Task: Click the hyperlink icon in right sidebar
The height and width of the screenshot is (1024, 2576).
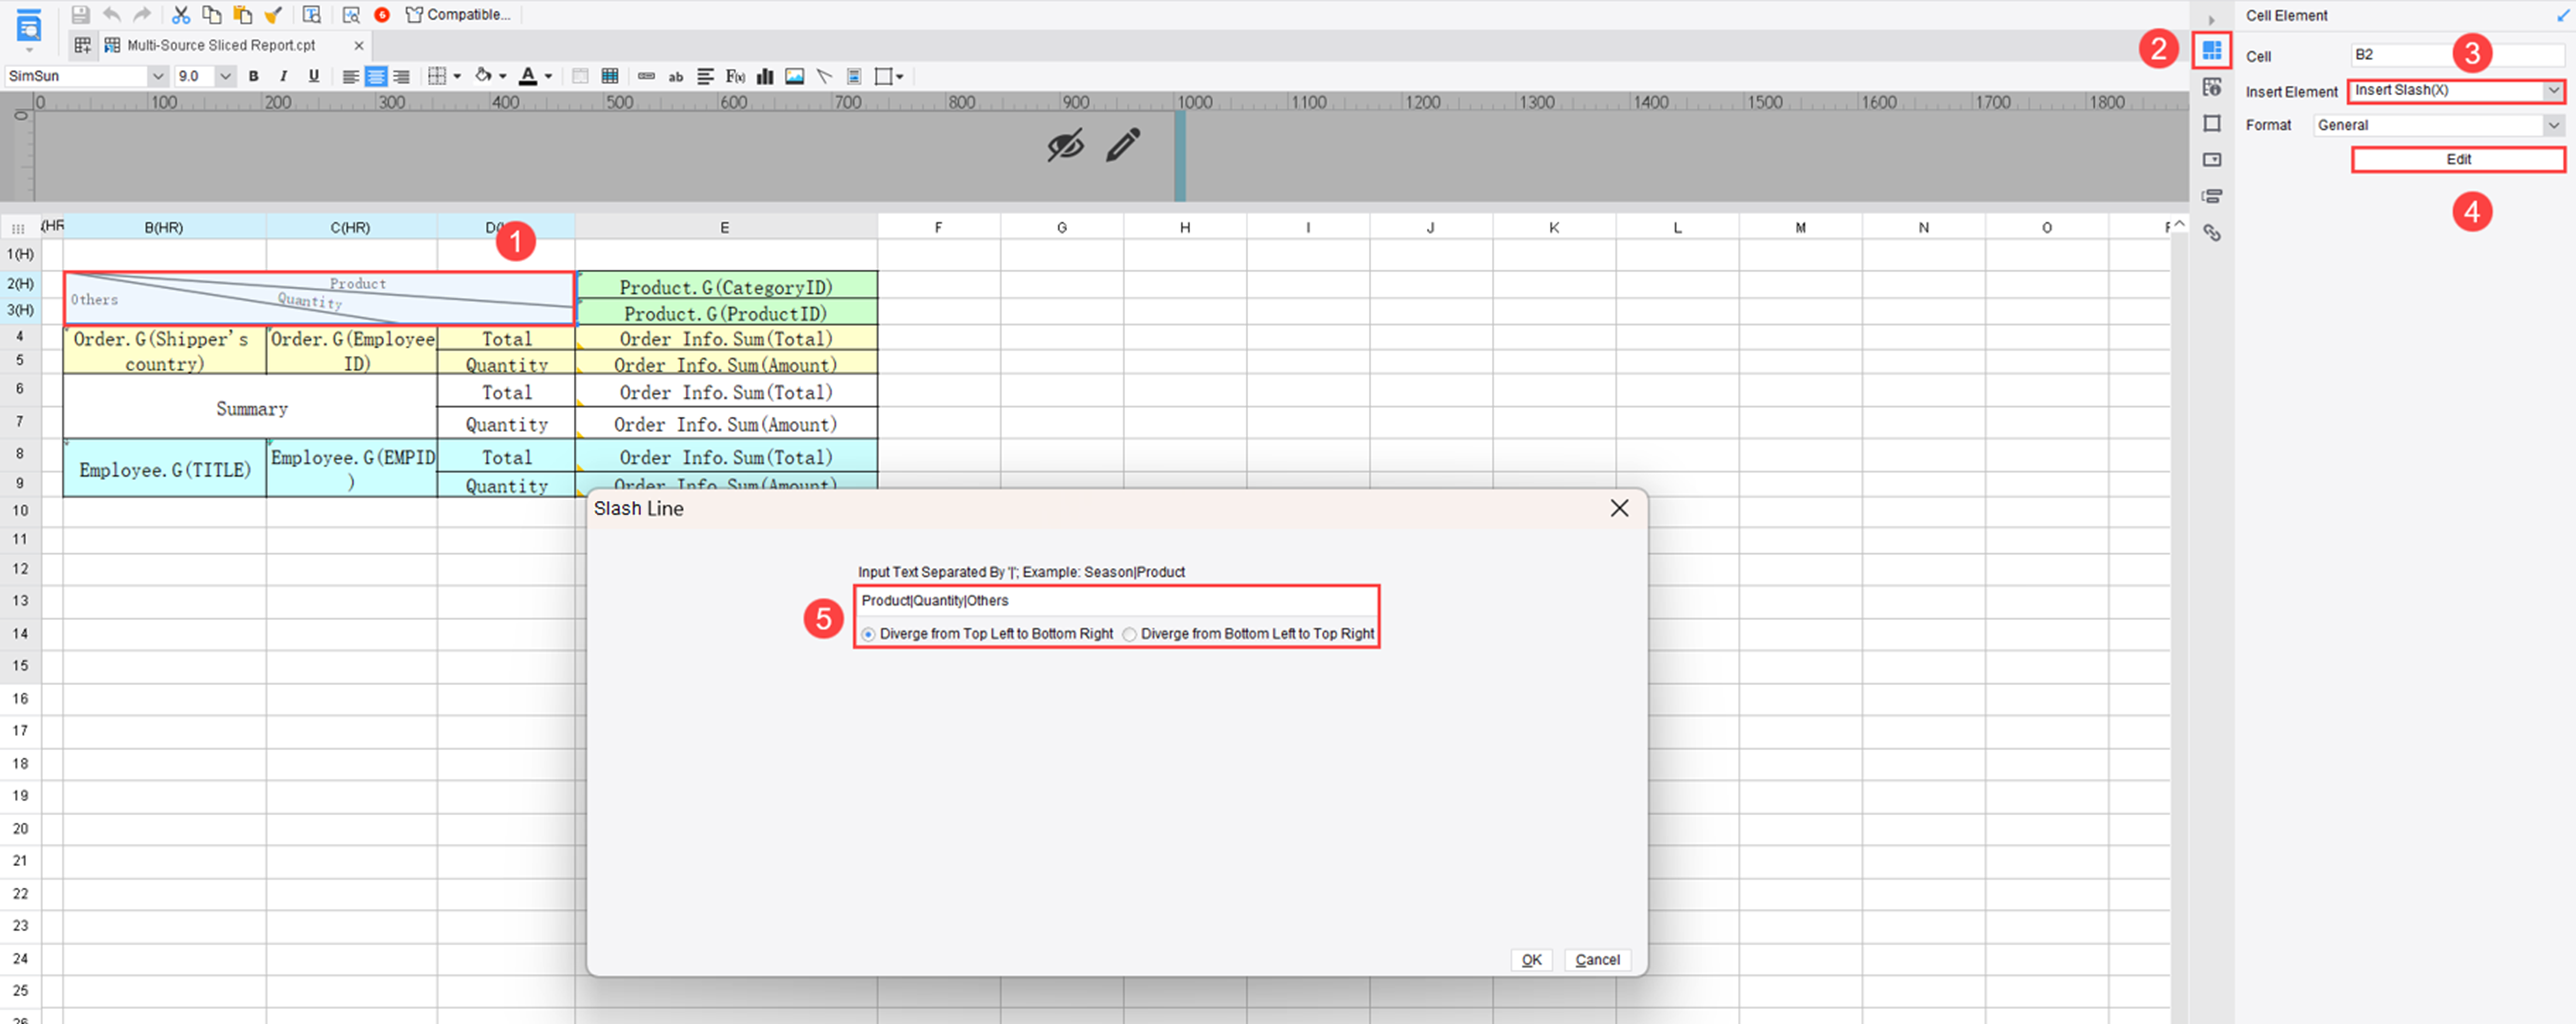Action: pyautogui.click(x=2212, y=232)
